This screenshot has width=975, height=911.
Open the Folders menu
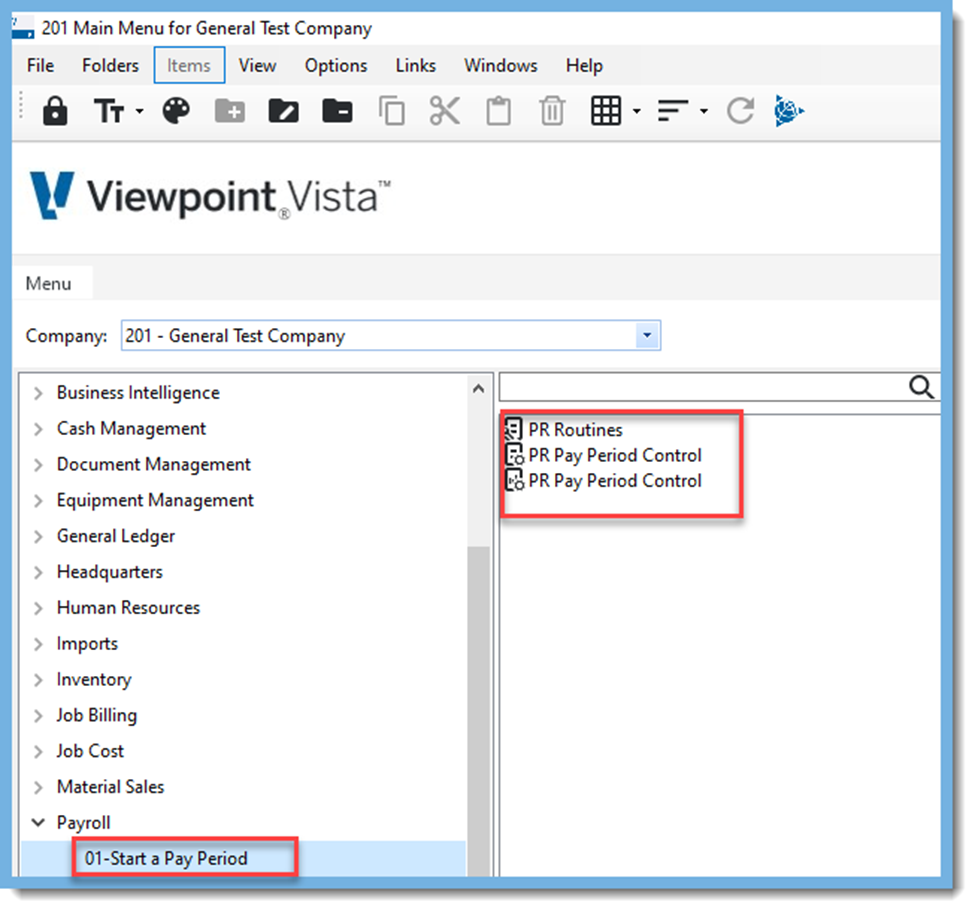tap(110, 65)
